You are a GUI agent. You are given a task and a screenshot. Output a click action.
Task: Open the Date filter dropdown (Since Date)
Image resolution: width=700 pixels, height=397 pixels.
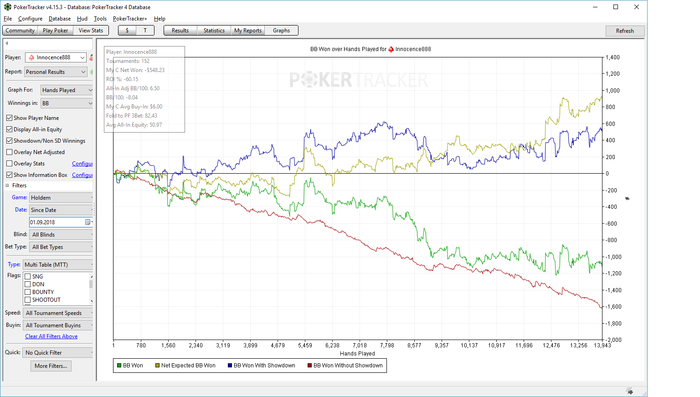pos(61,210)
